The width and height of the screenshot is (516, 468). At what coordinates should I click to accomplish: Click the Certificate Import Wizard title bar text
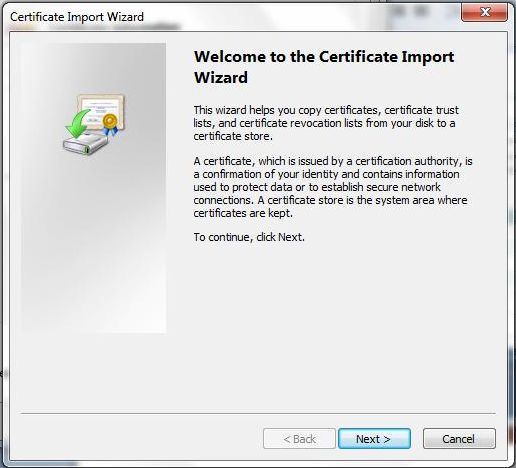(77, 17)
